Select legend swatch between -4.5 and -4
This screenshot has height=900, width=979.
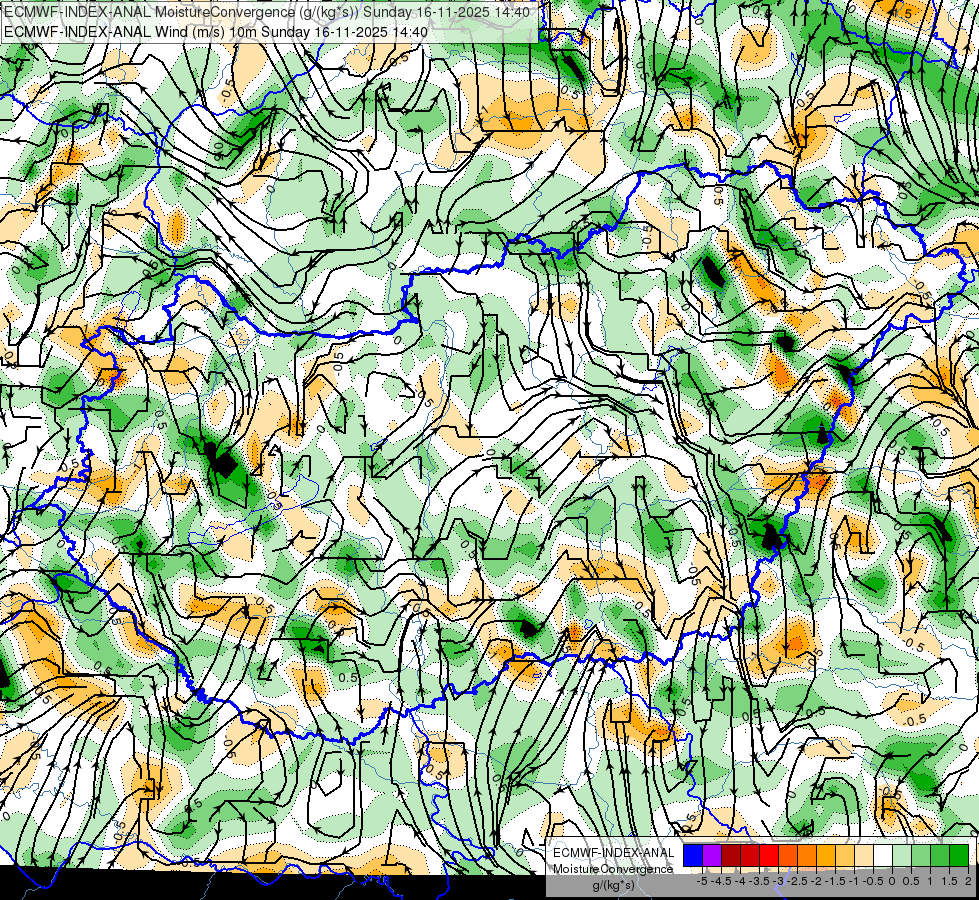pyautogui.click(x=731, y=856)
